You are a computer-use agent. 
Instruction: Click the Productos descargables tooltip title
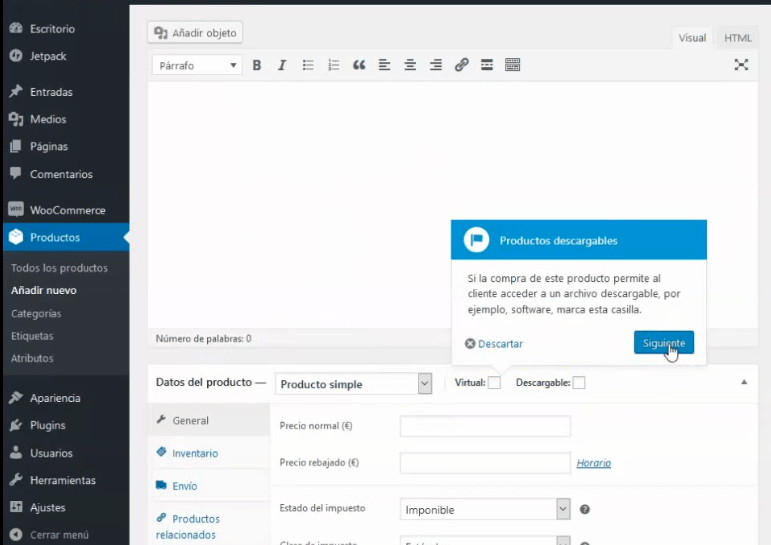click(558, 241)
